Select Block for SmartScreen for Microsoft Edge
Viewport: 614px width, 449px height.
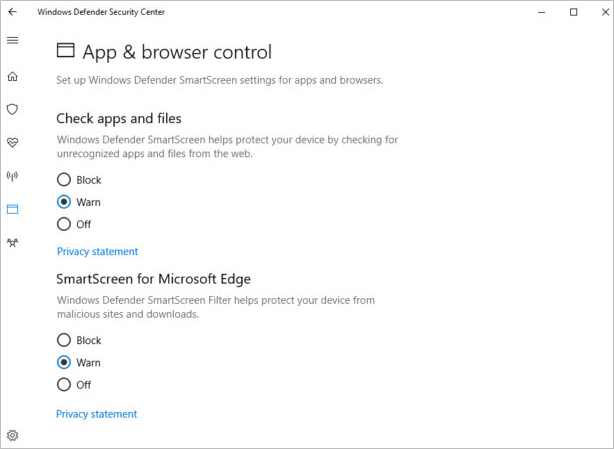coord(64,340)
